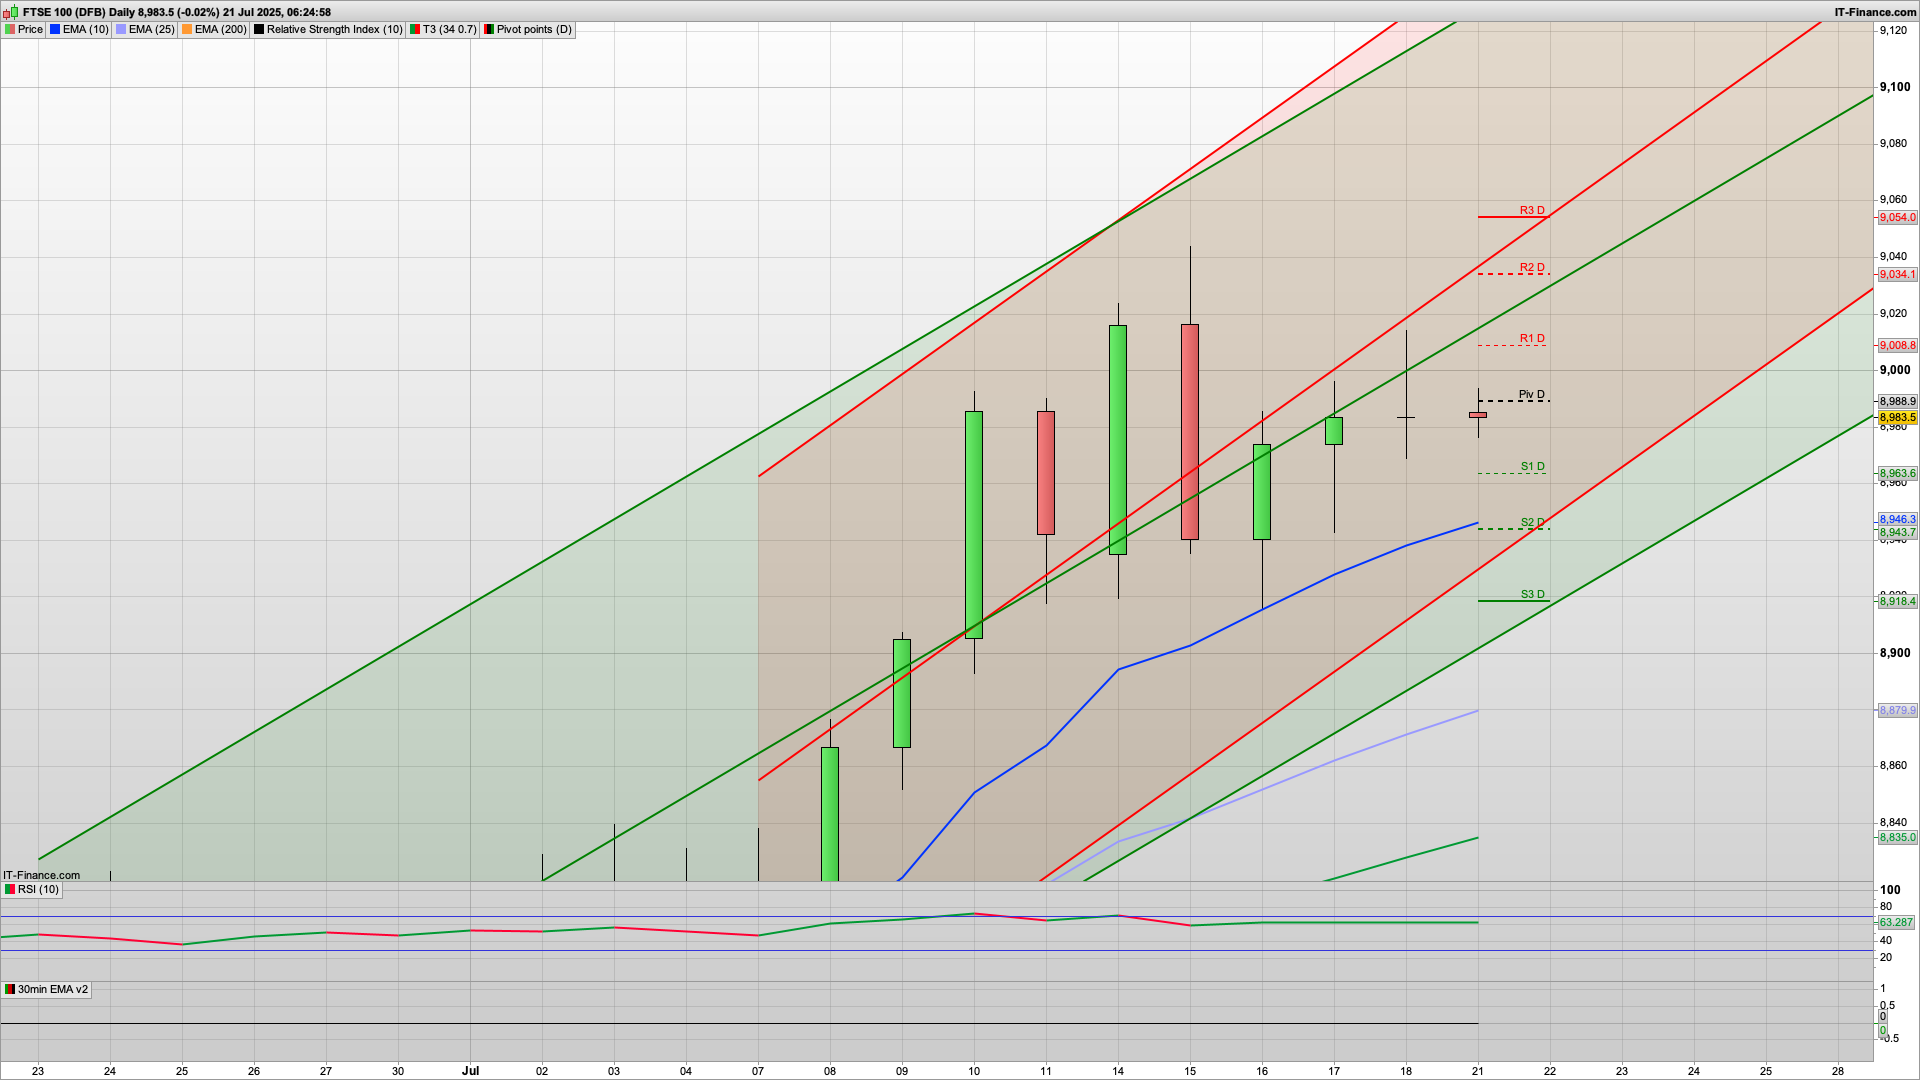The width and height of the screenshot is (1920, 1080).
Task: Click the S1 D pivot label
Action: click(x=1533, y=467)
